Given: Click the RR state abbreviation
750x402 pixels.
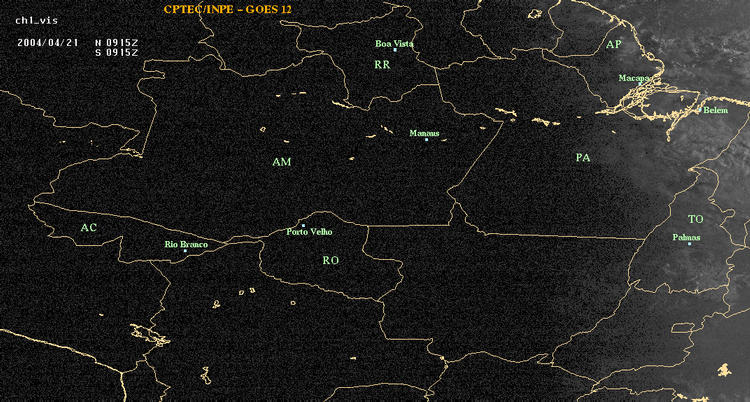Looking at the screenshot, I should click(x=382, y=65).
